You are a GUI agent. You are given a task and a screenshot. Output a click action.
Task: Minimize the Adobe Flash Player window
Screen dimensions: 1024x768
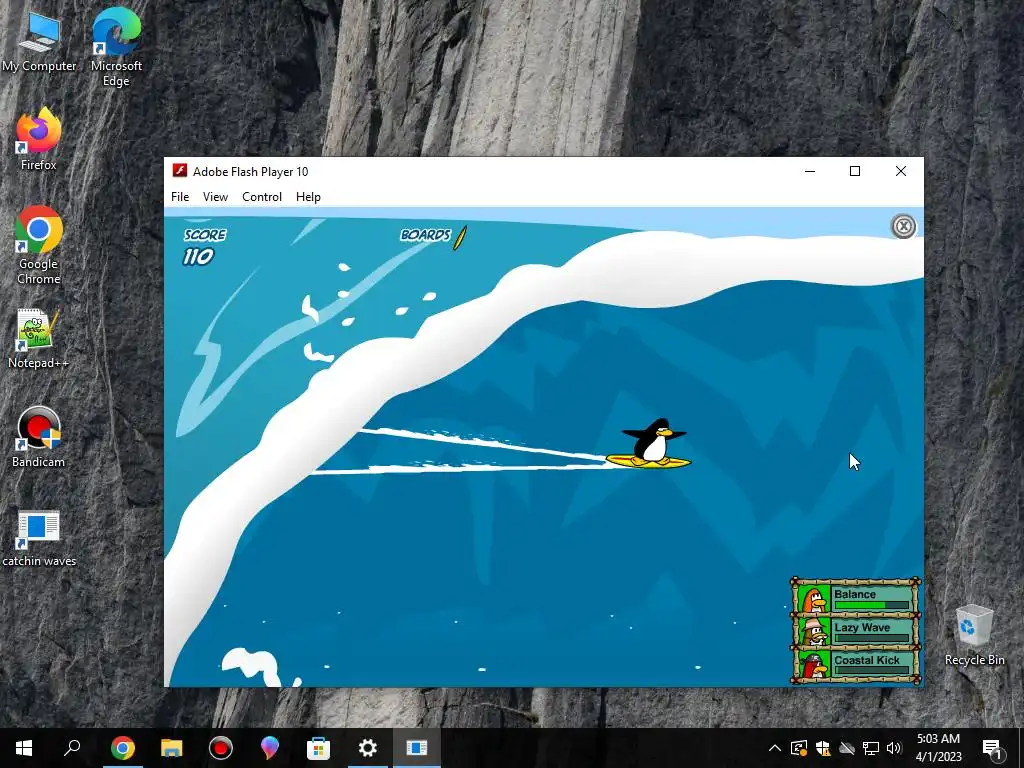(x=810, y=171)
